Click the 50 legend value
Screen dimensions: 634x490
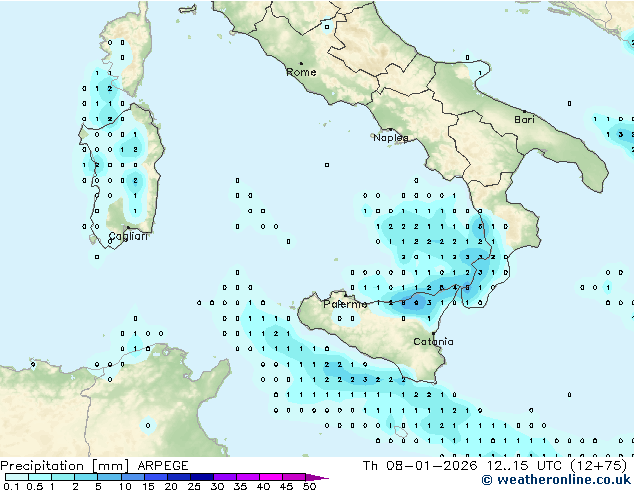click(x=309, y=486)
